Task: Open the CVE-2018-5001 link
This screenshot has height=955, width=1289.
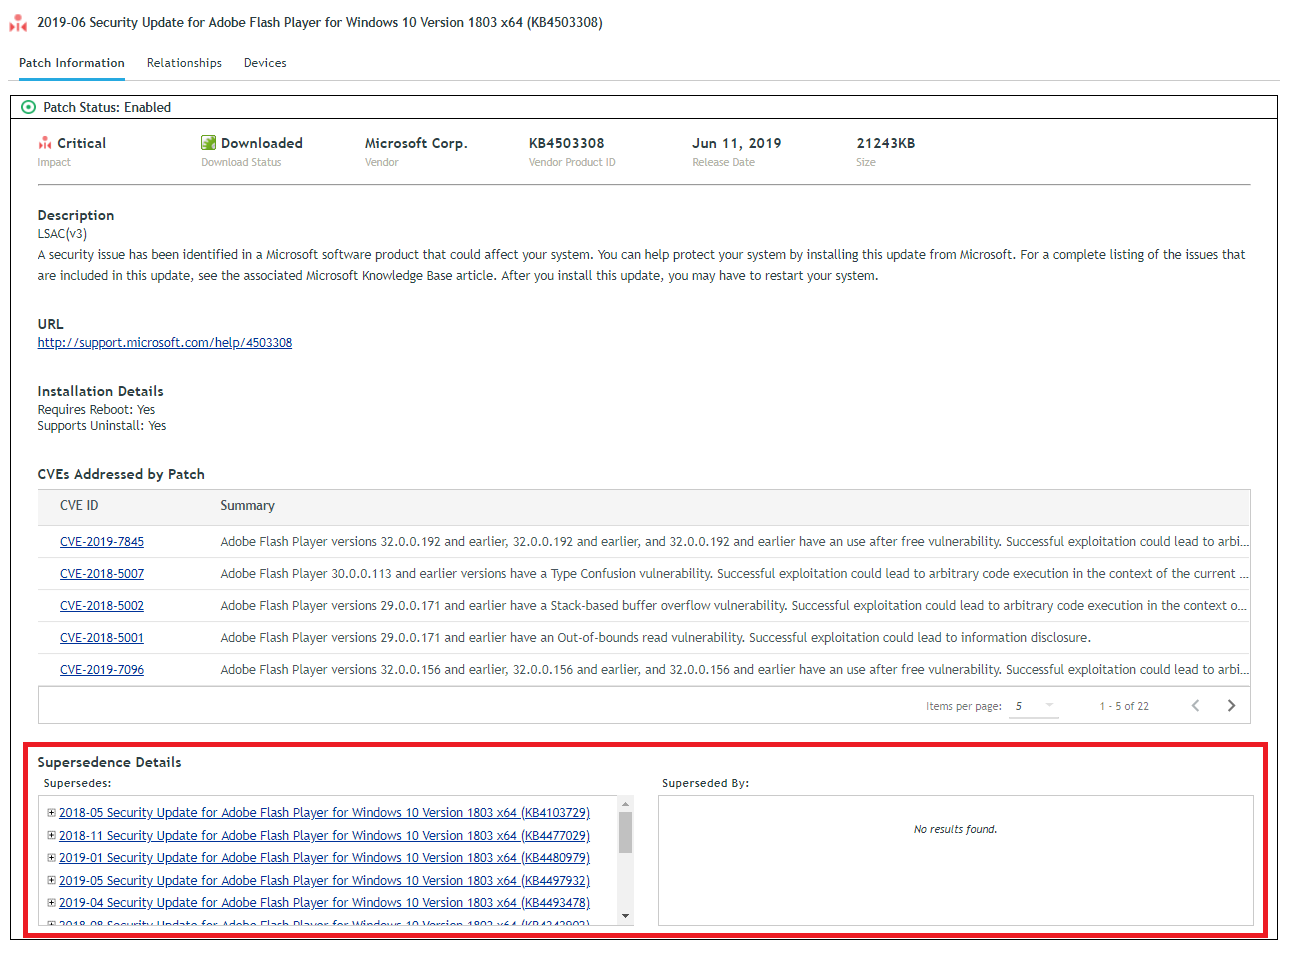Action: 102,637
